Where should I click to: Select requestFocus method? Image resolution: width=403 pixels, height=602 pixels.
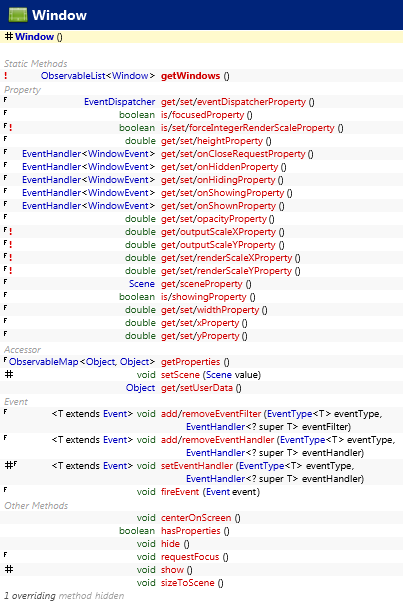pos(190,557)
